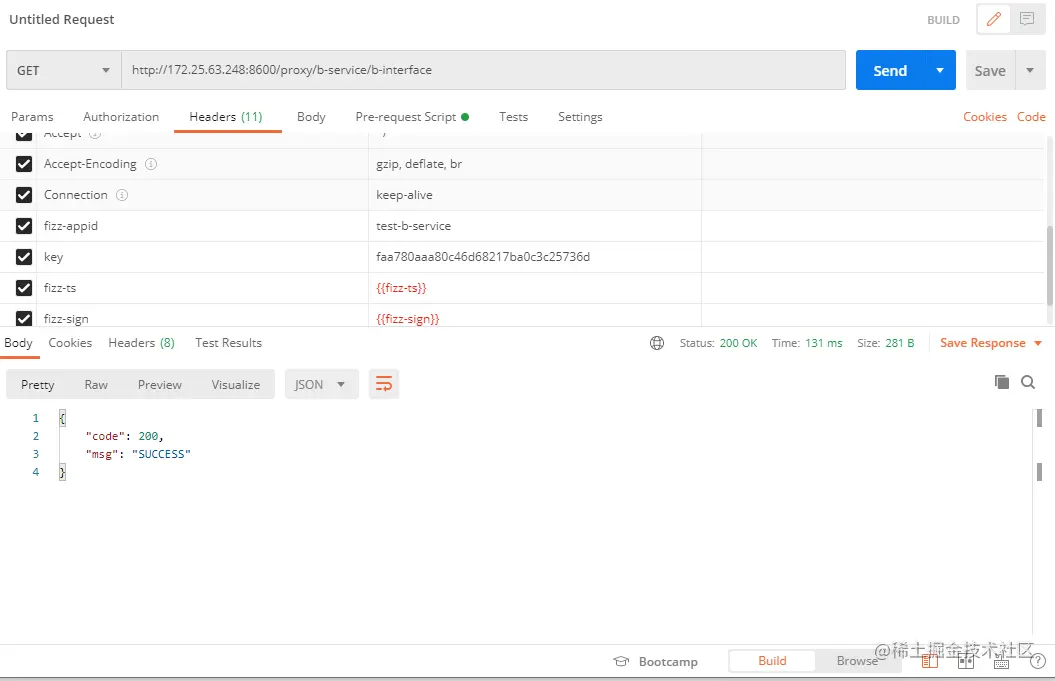This screenshot has width=1055, height=681.
Task: Expand the Send button dropdown arrow
Action: (940, 70)
